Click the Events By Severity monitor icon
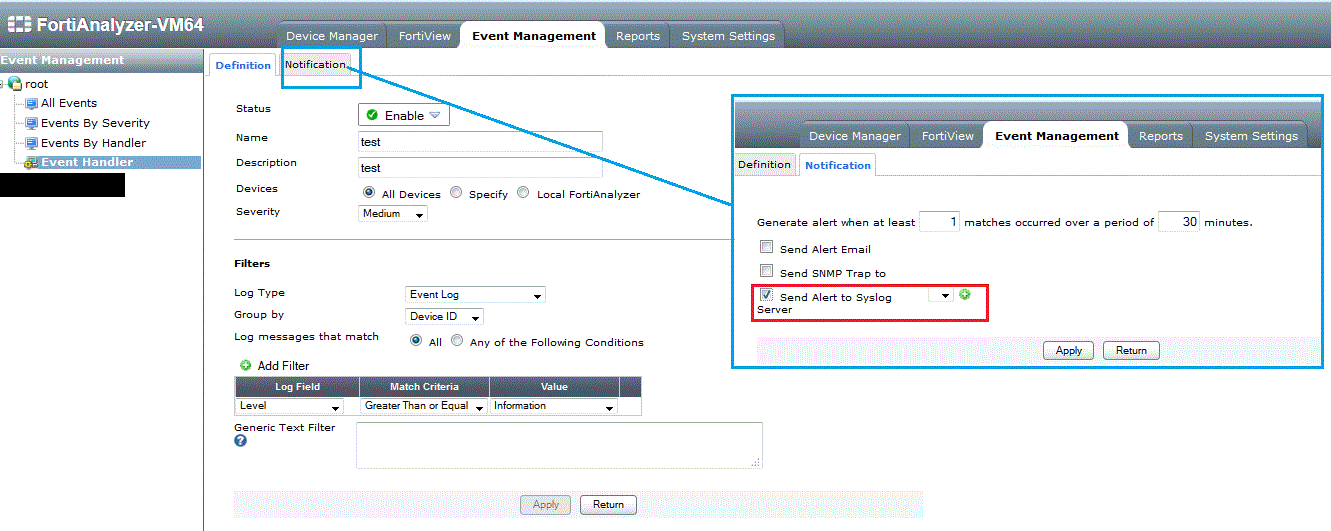The height and width of the screenshot is (531, 1331). [31, 123]
